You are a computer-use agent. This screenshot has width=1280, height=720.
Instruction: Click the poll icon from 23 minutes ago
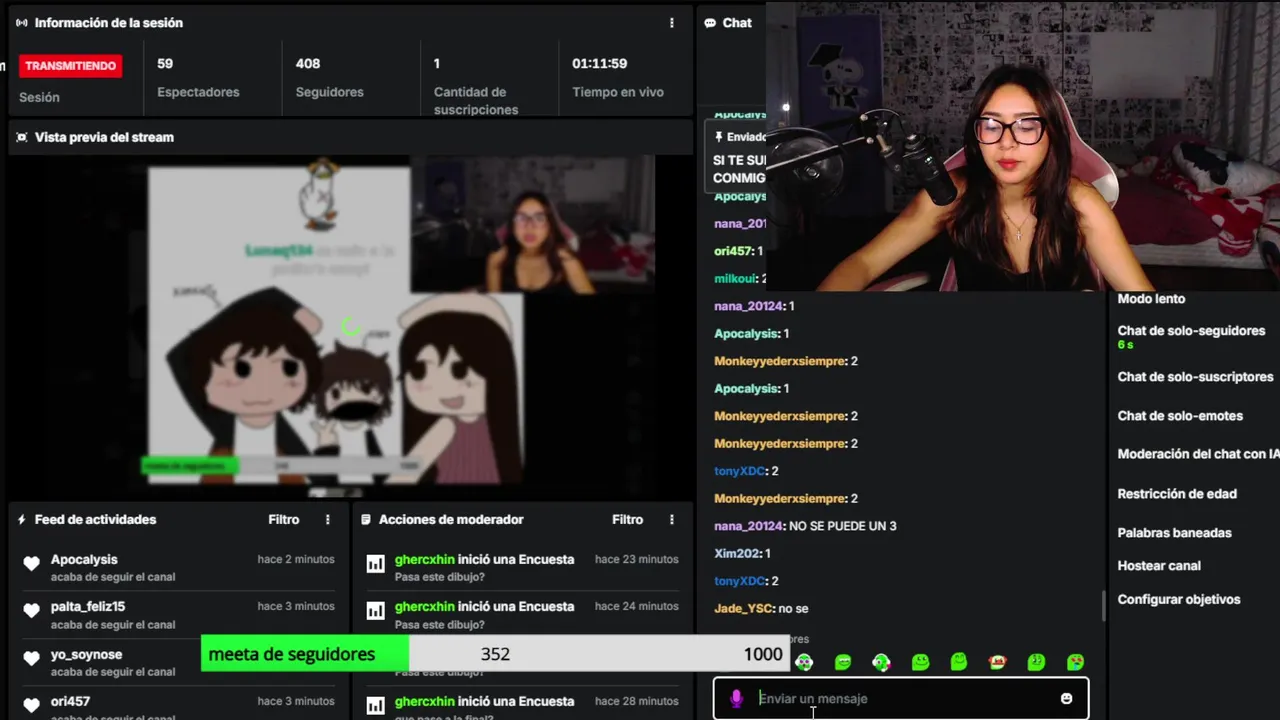(375, 564)
